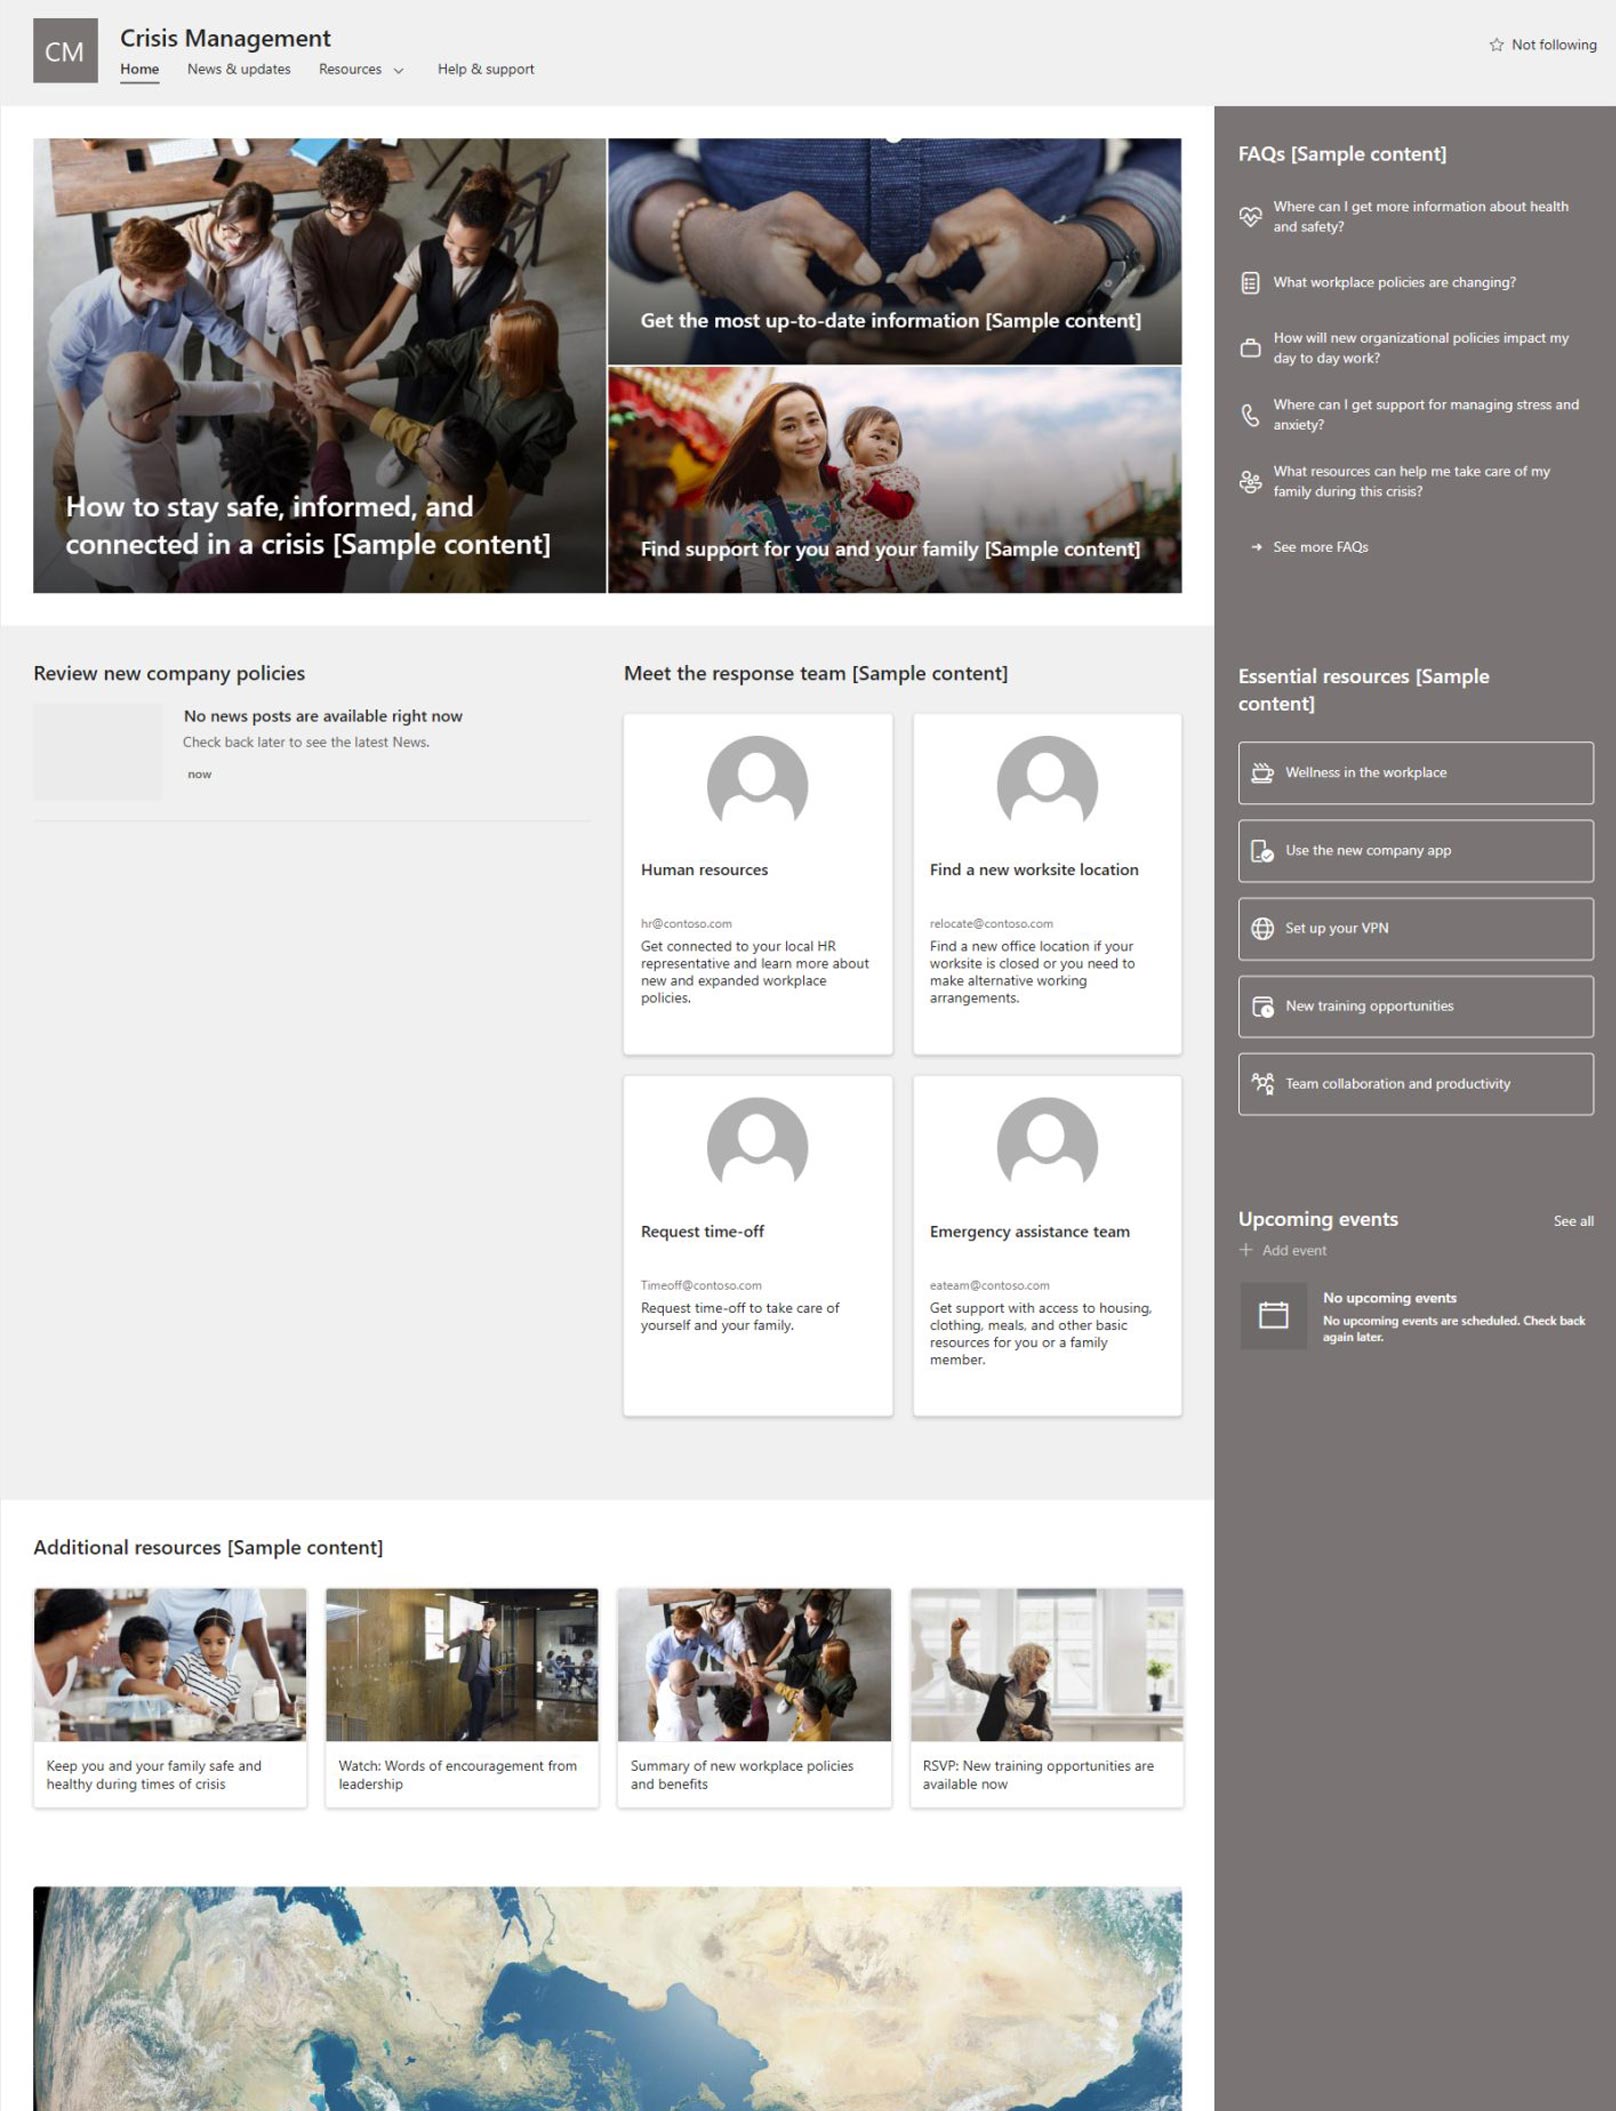Viewport: 1616px width, 2111px height.
Task: Open 'Find support for you and your family' tile
Action: click(x=894, y=480)
